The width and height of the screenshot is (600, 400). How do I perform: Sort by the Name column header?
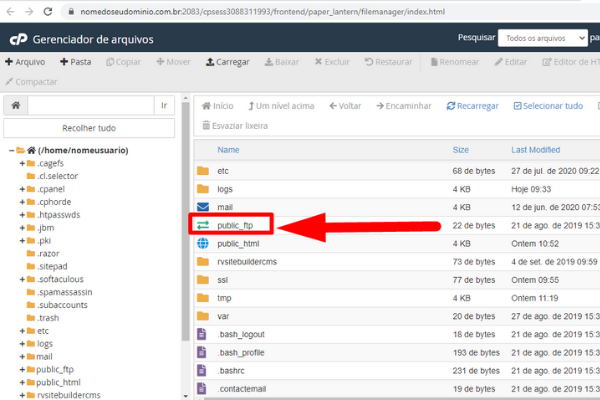[228, 150]
